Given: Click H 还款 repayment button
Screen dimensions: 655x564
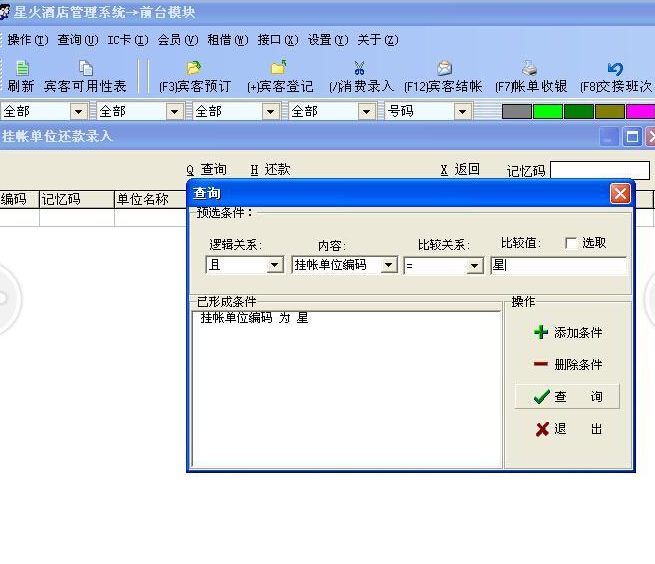Looking at the screenshot, I should click(x=270, y=170).
